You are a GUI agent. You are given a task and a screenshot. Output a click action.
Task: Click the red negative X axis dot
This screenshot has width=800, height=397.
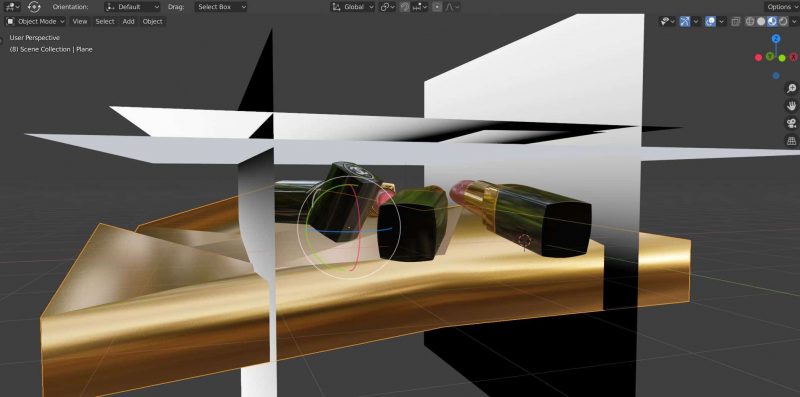click(758, 58)
